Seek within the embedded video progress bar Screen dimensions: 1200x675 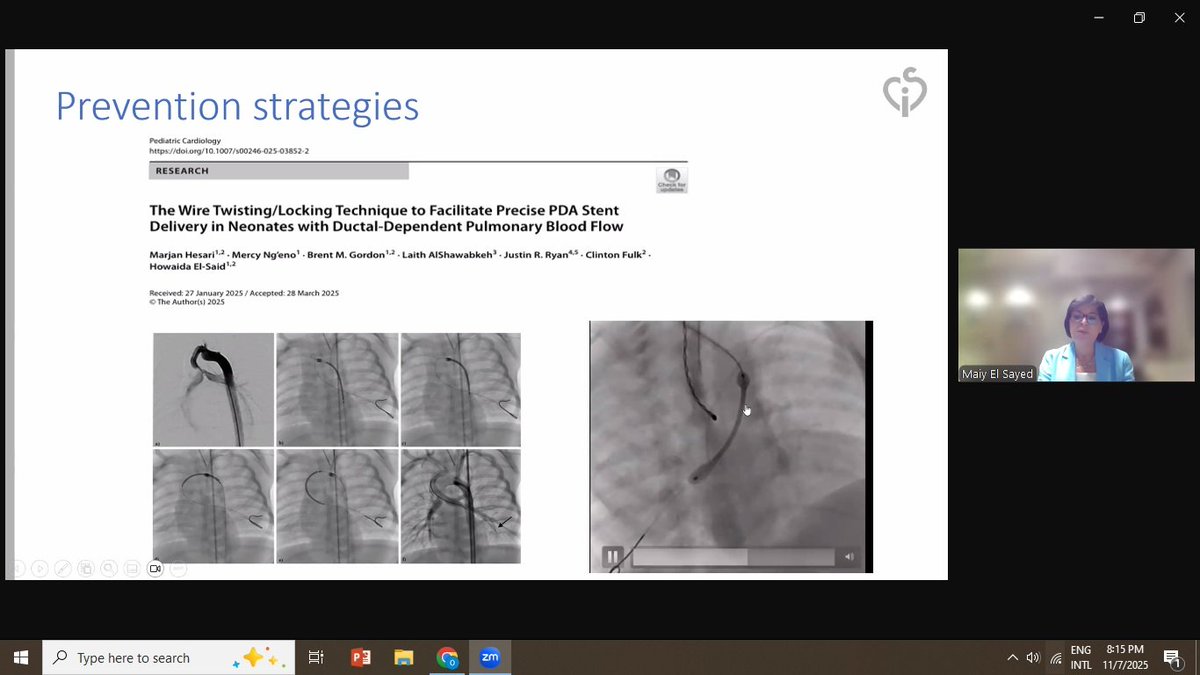[733, 557]
